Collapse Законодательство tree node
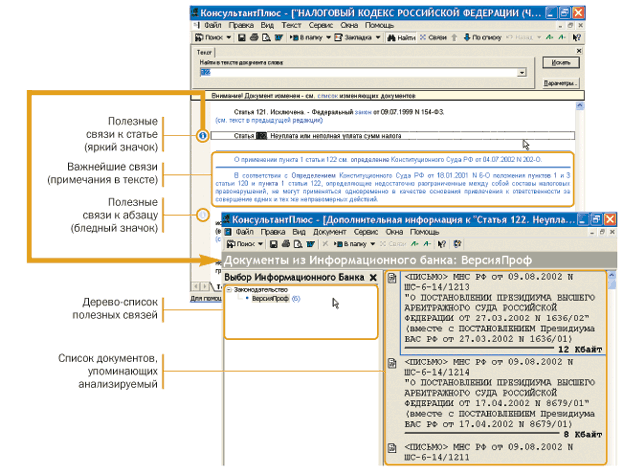This screenshot has height=476, width=630. tap(229, 290)
